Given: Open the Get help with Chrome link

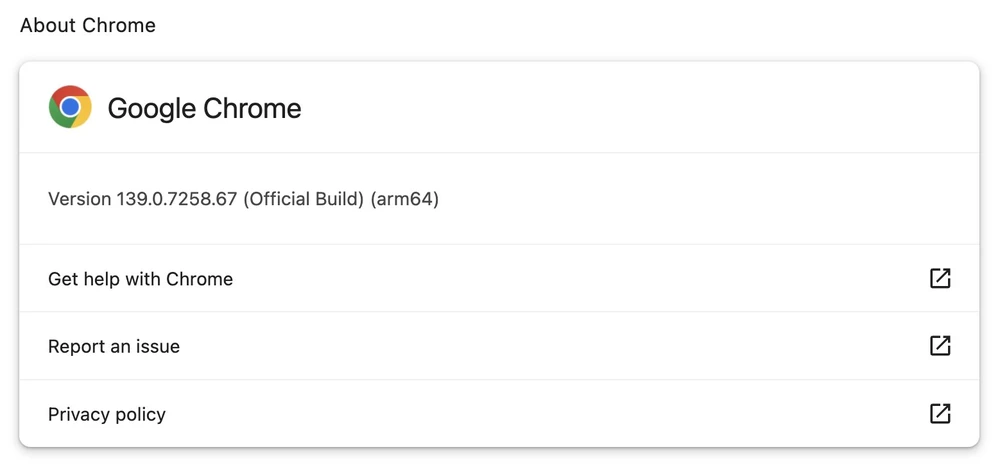Looking at the screenshot, I should tap(140, 279).
